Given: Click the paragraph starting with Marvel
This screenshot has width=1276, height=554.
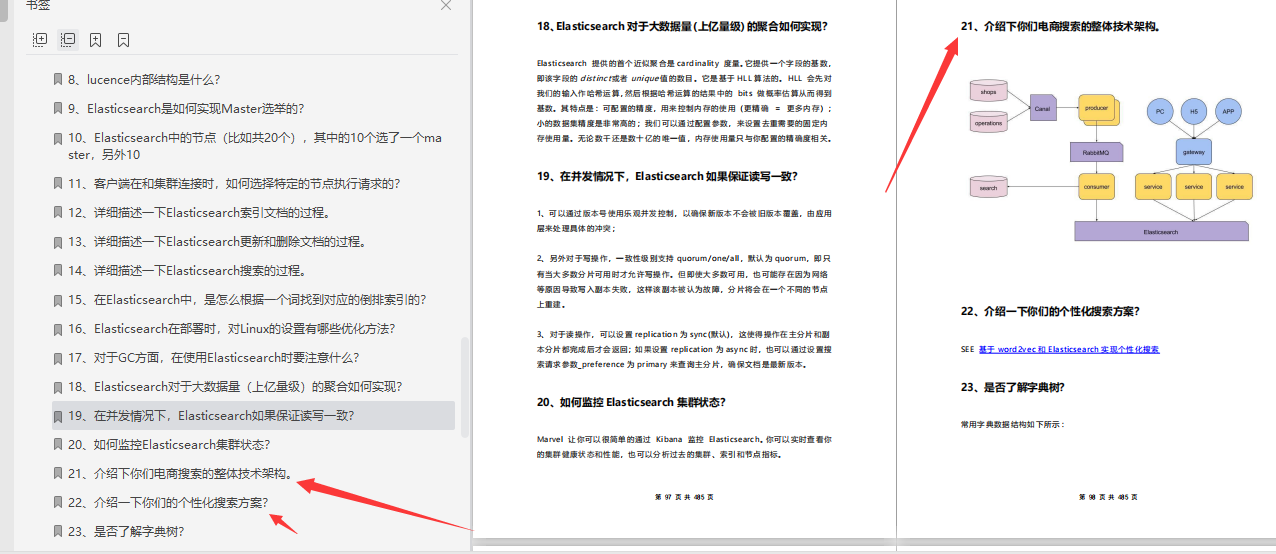Looking at the screenshot, I should [685, 446].
